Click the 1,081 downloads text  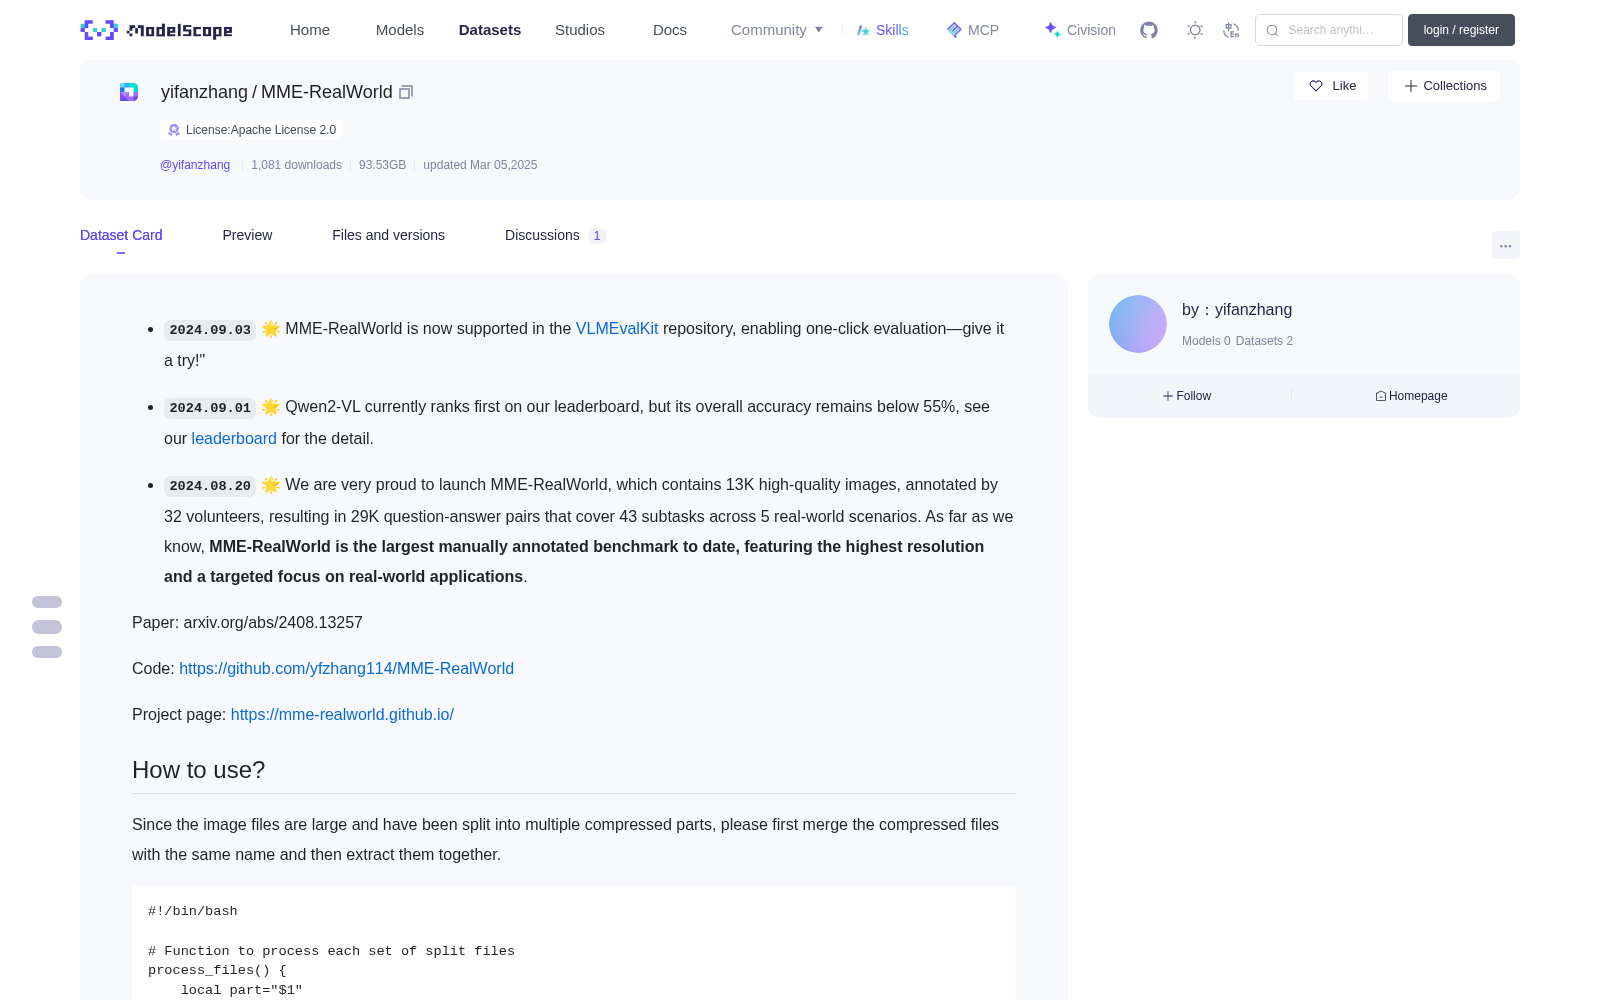point(296,165)
